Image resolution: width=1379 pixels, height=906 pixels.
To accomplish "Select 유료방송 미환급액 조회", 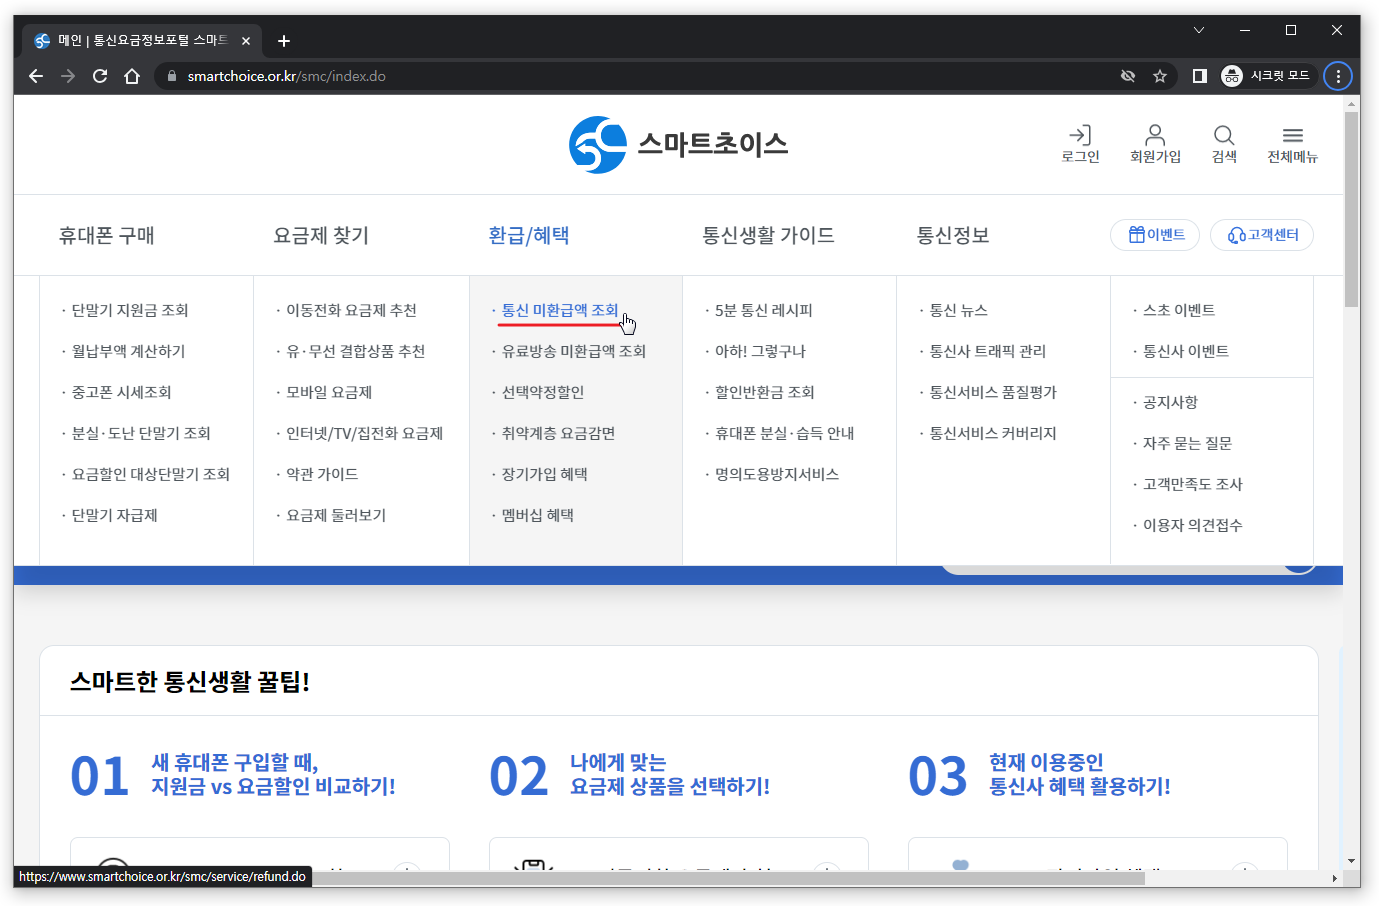I will 574,351.
